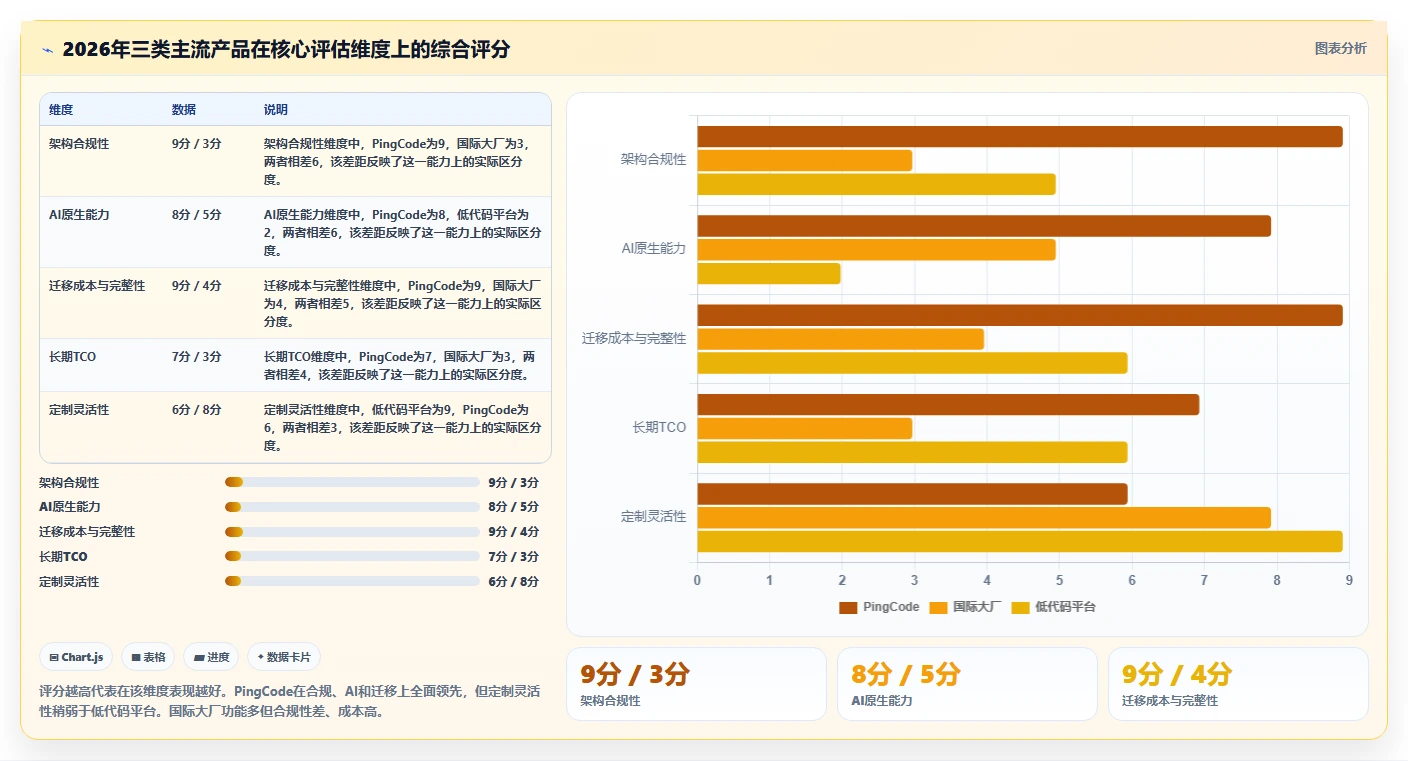Screen dimensions: 1408x761
Task: Click the x-axis tick label 9
Action: point(1349,581)
